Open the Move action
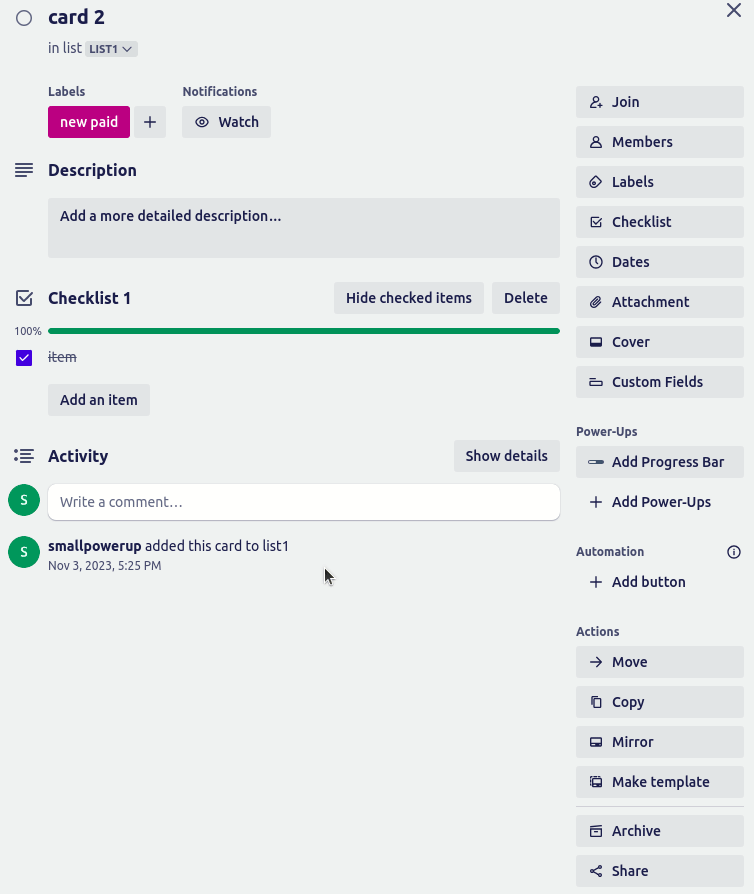754x894 pixels. [659, 661]
